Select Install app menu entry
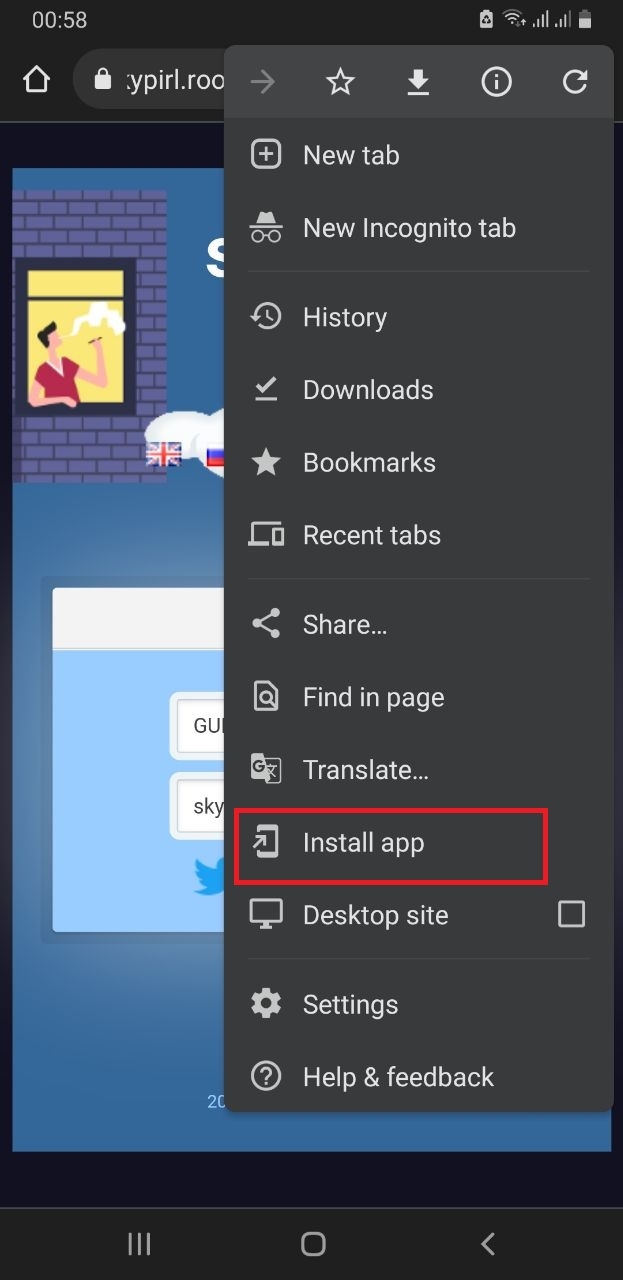 tap(363, 843)
